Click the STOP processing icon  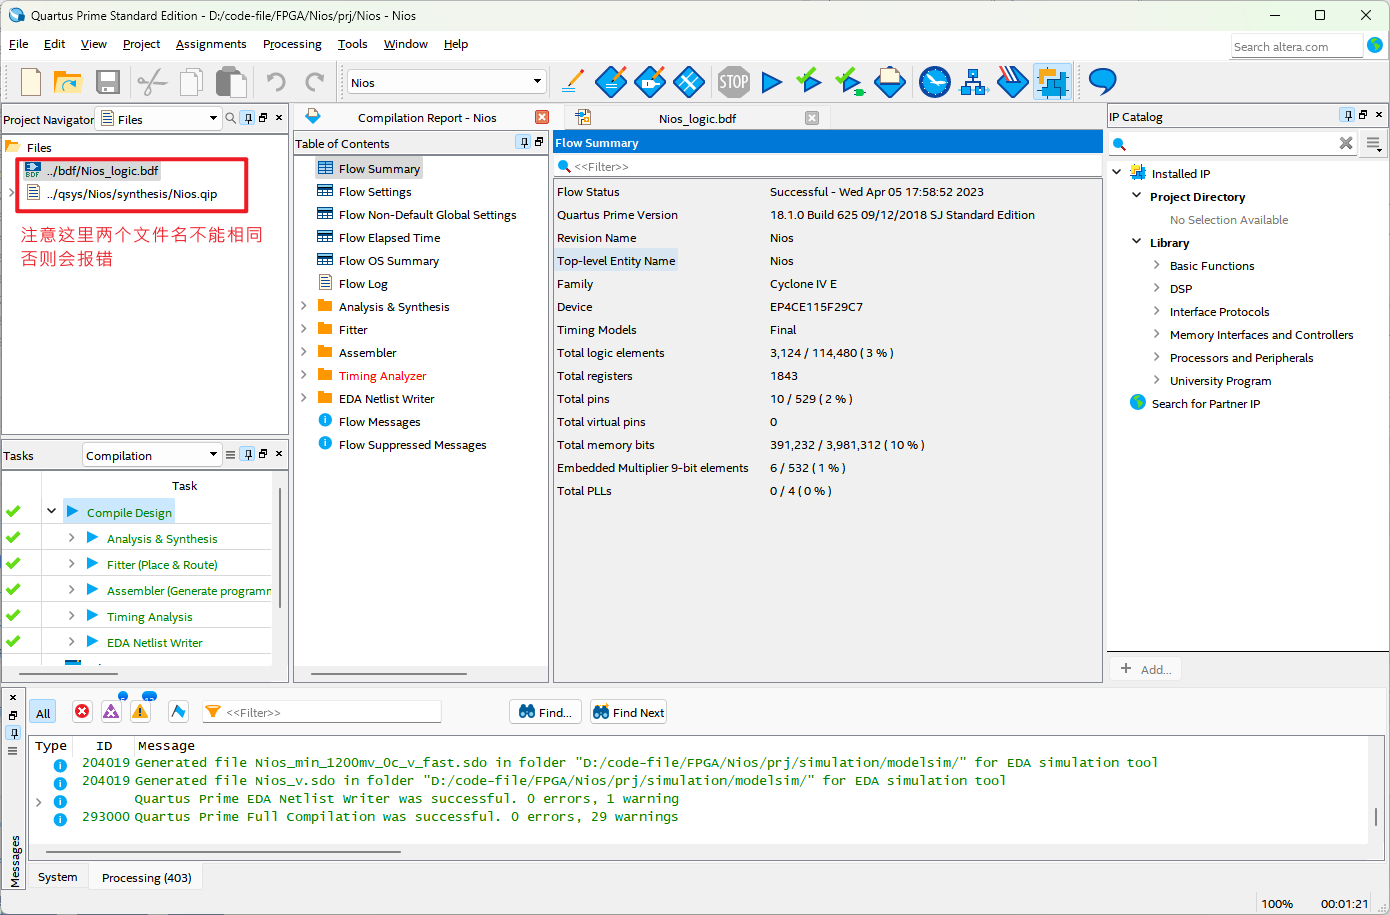point(733,82)
